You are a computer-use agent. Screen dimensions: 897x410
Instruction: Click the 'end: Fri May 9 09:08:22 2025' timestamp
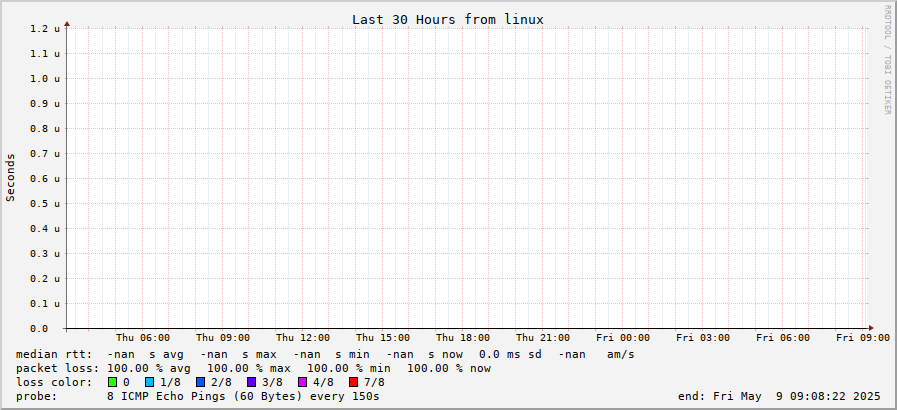[x=779, y=396]
